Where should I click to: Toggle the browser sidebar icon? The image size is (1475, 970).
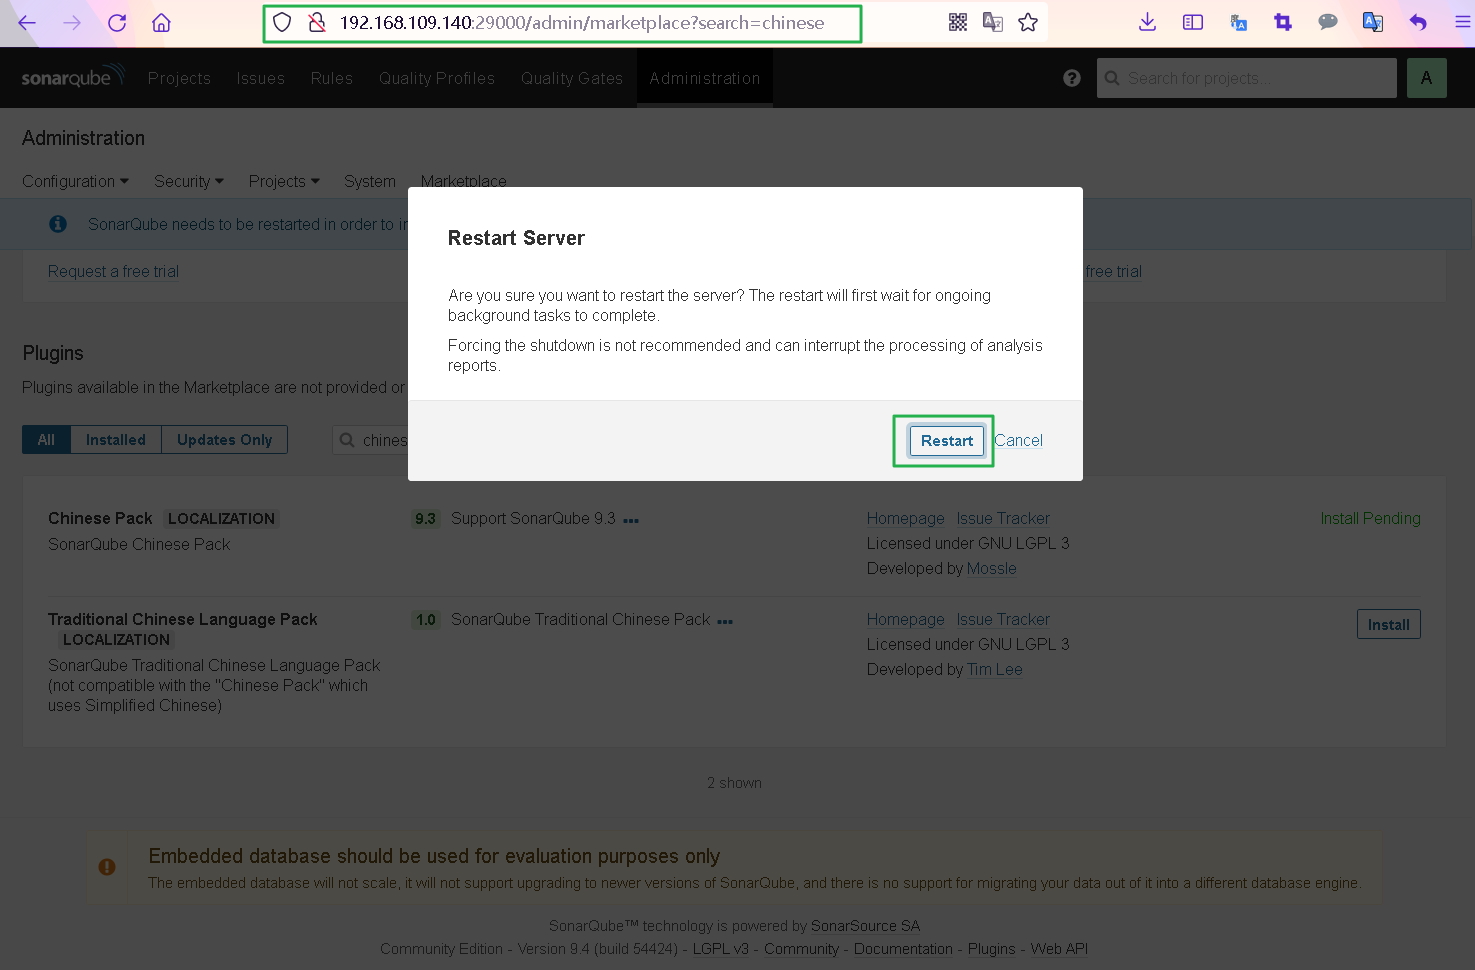(x=1193, y=22)
